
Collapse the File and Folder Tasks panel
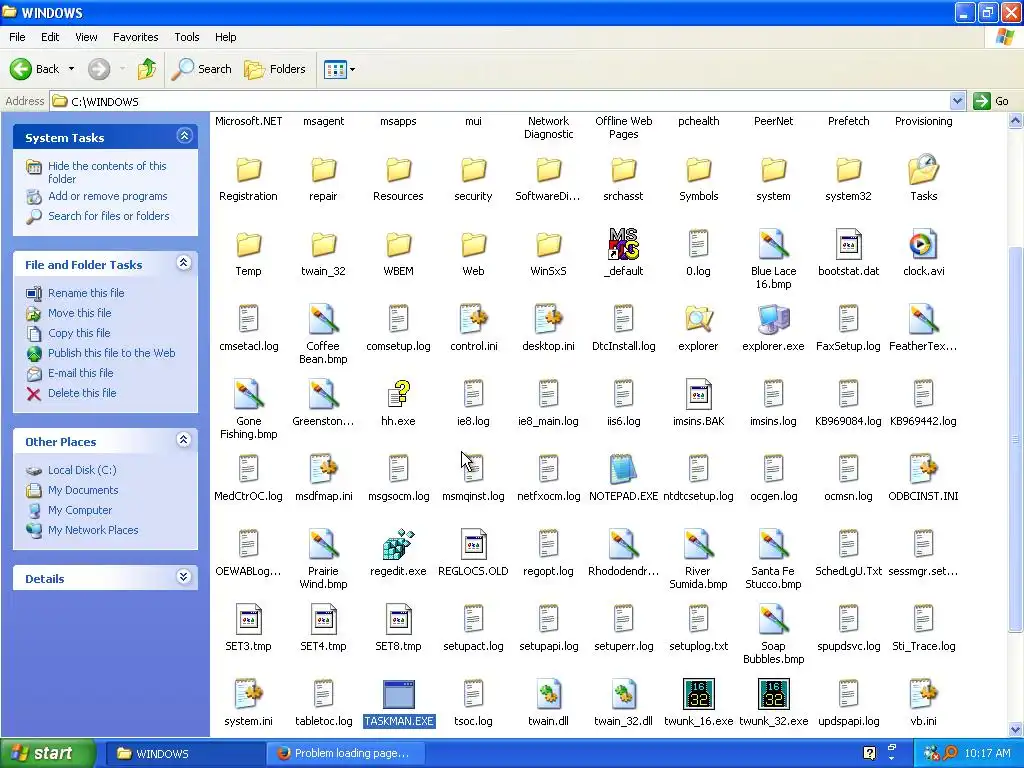[184, 263]
